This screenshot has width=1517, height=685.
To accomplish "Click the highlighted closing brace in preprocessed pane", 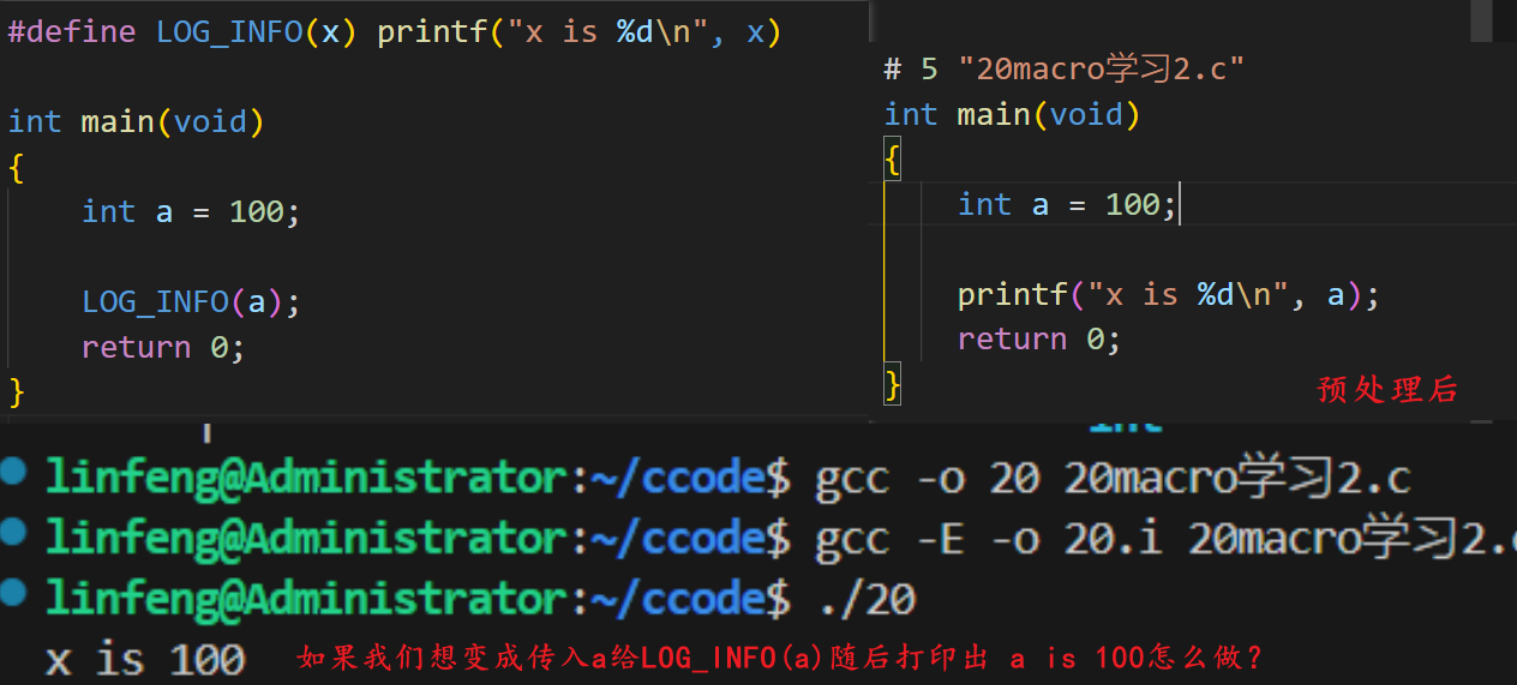I will [x=893, y=383].
